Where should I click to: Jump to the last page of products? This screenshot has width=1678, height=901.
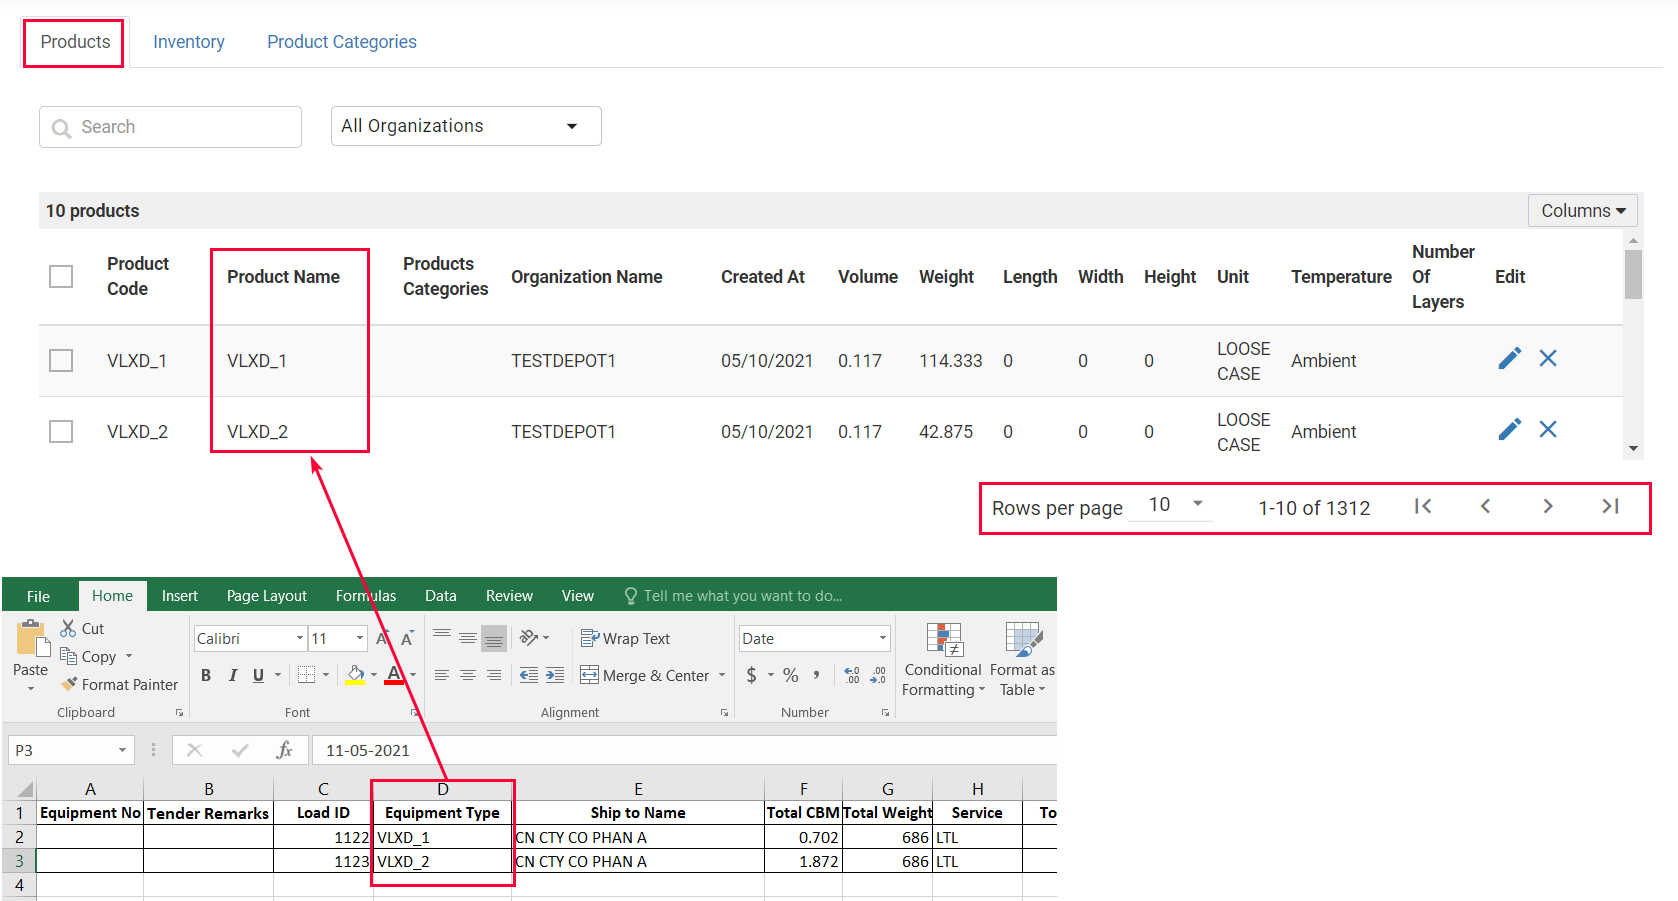(1610, 506)
